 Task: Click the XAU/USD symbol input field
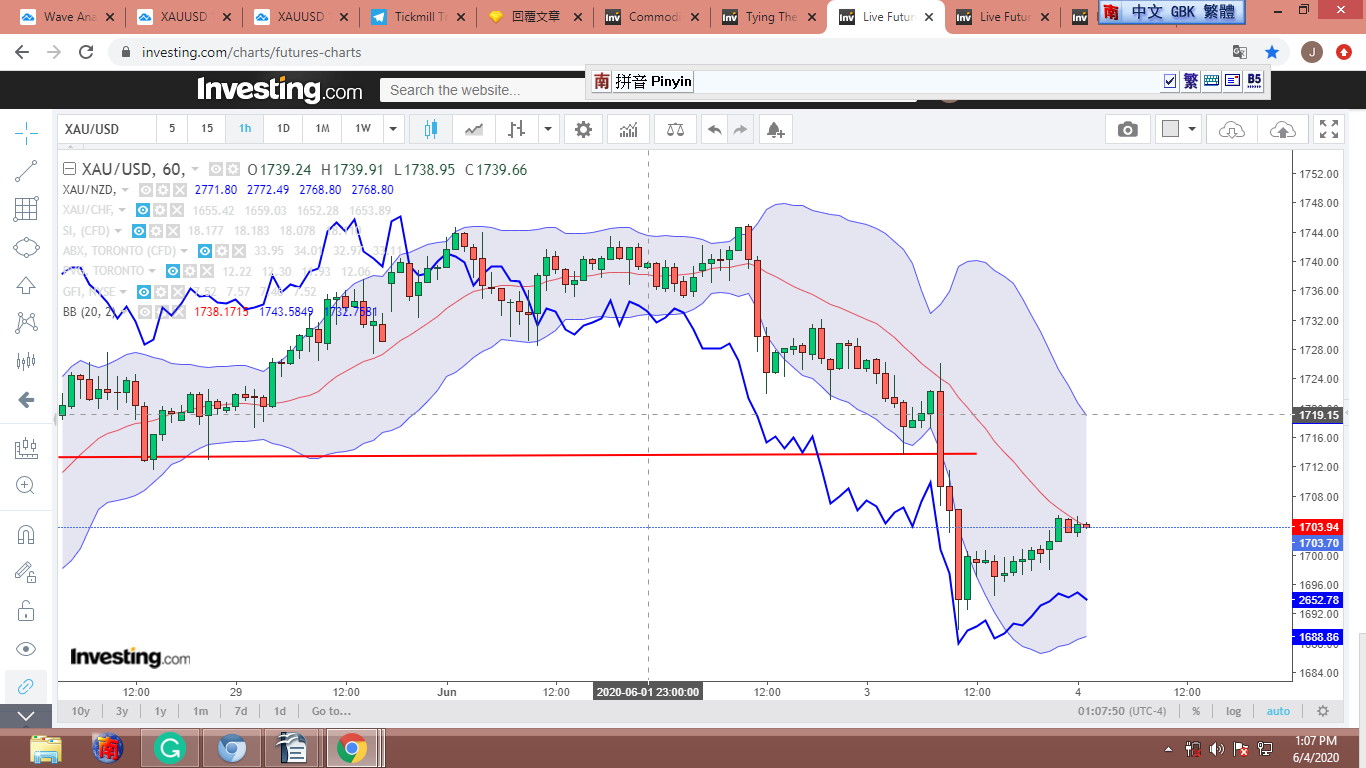click(106, 129)
